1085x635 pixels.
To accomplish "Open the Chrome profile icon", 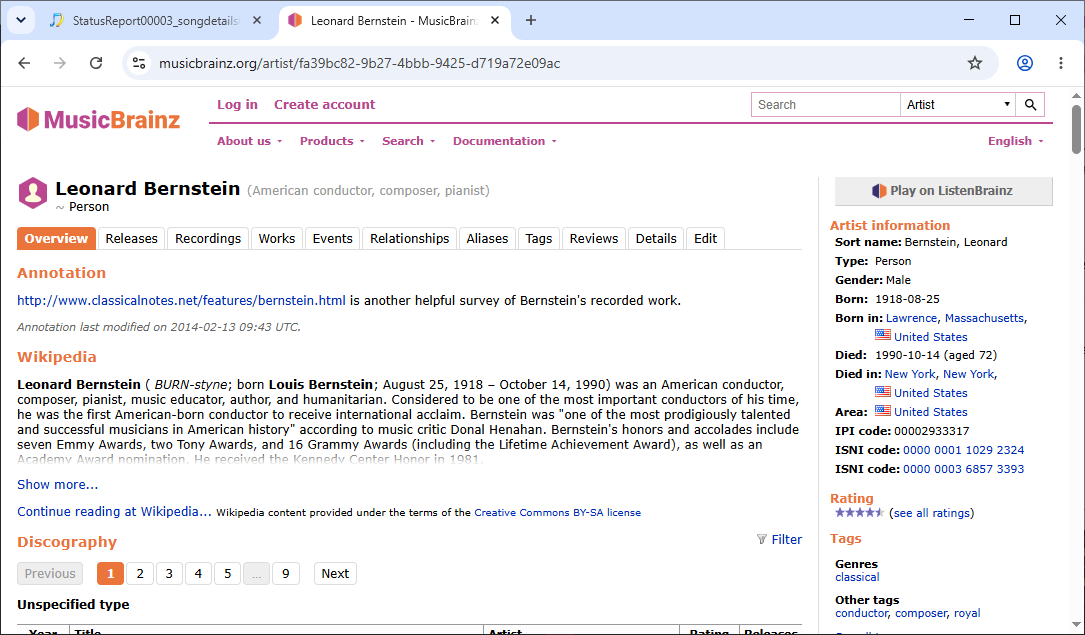I will click(x=1025, y=63).
